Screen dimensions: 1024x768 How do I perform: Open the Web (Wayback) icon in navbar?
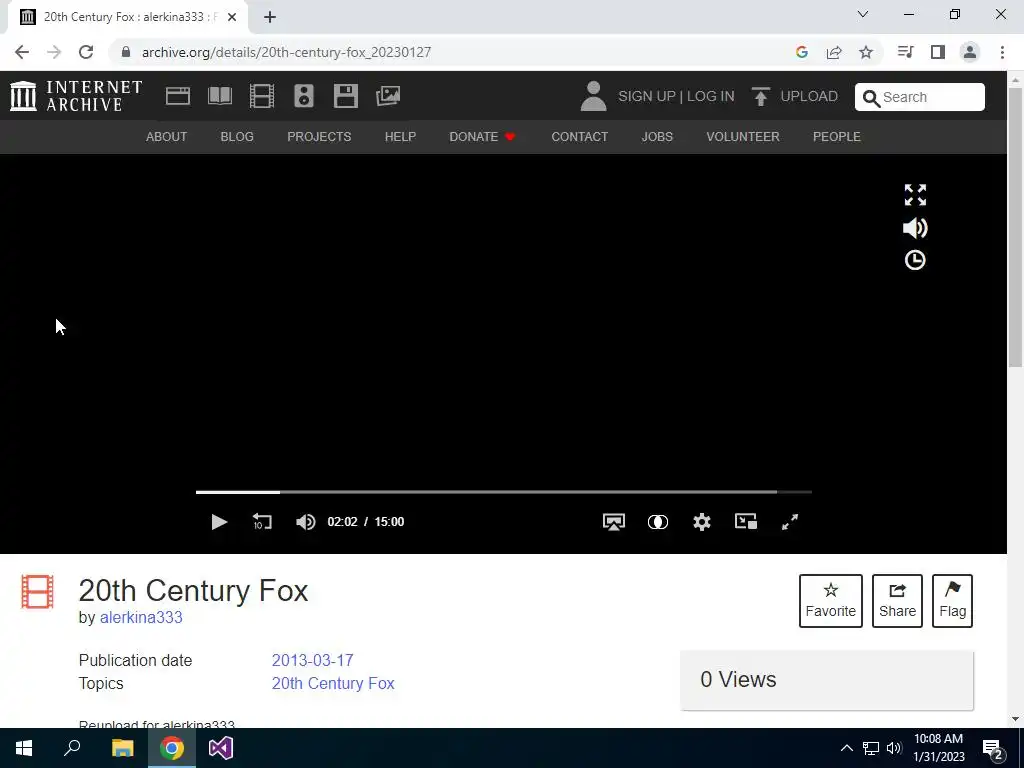click(178, 96)
